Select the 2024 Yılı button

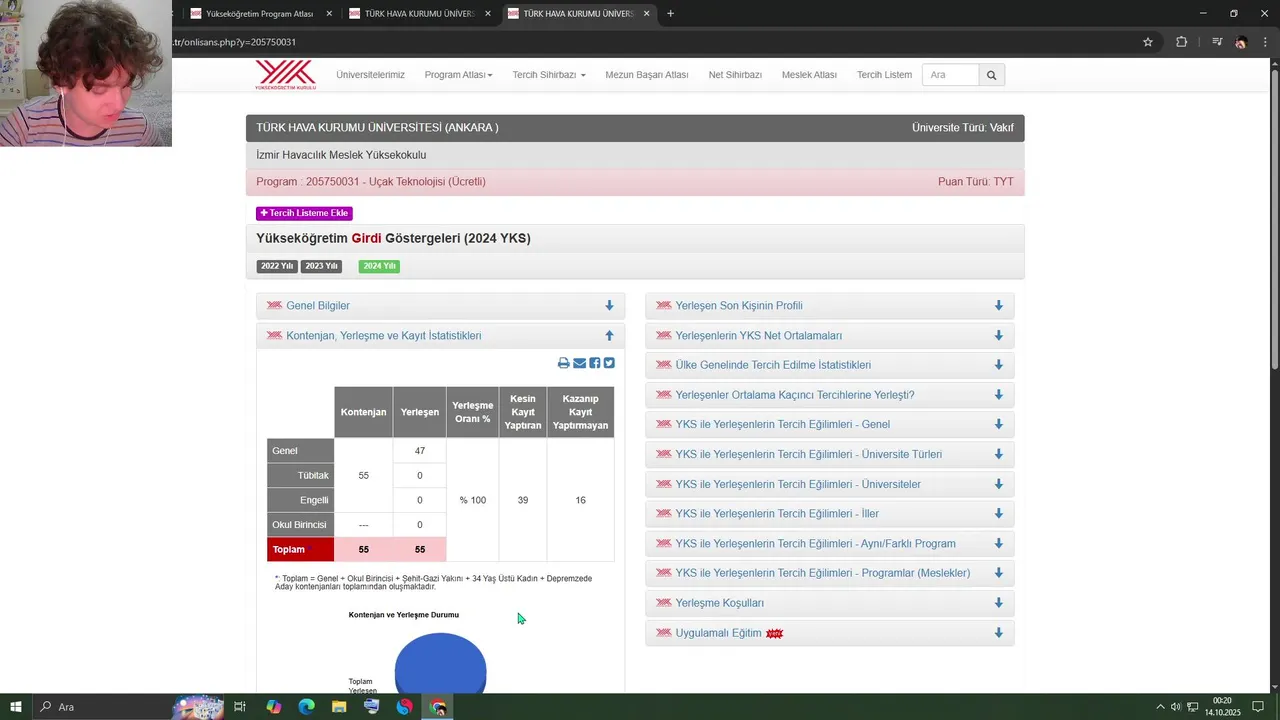[379, 266]
